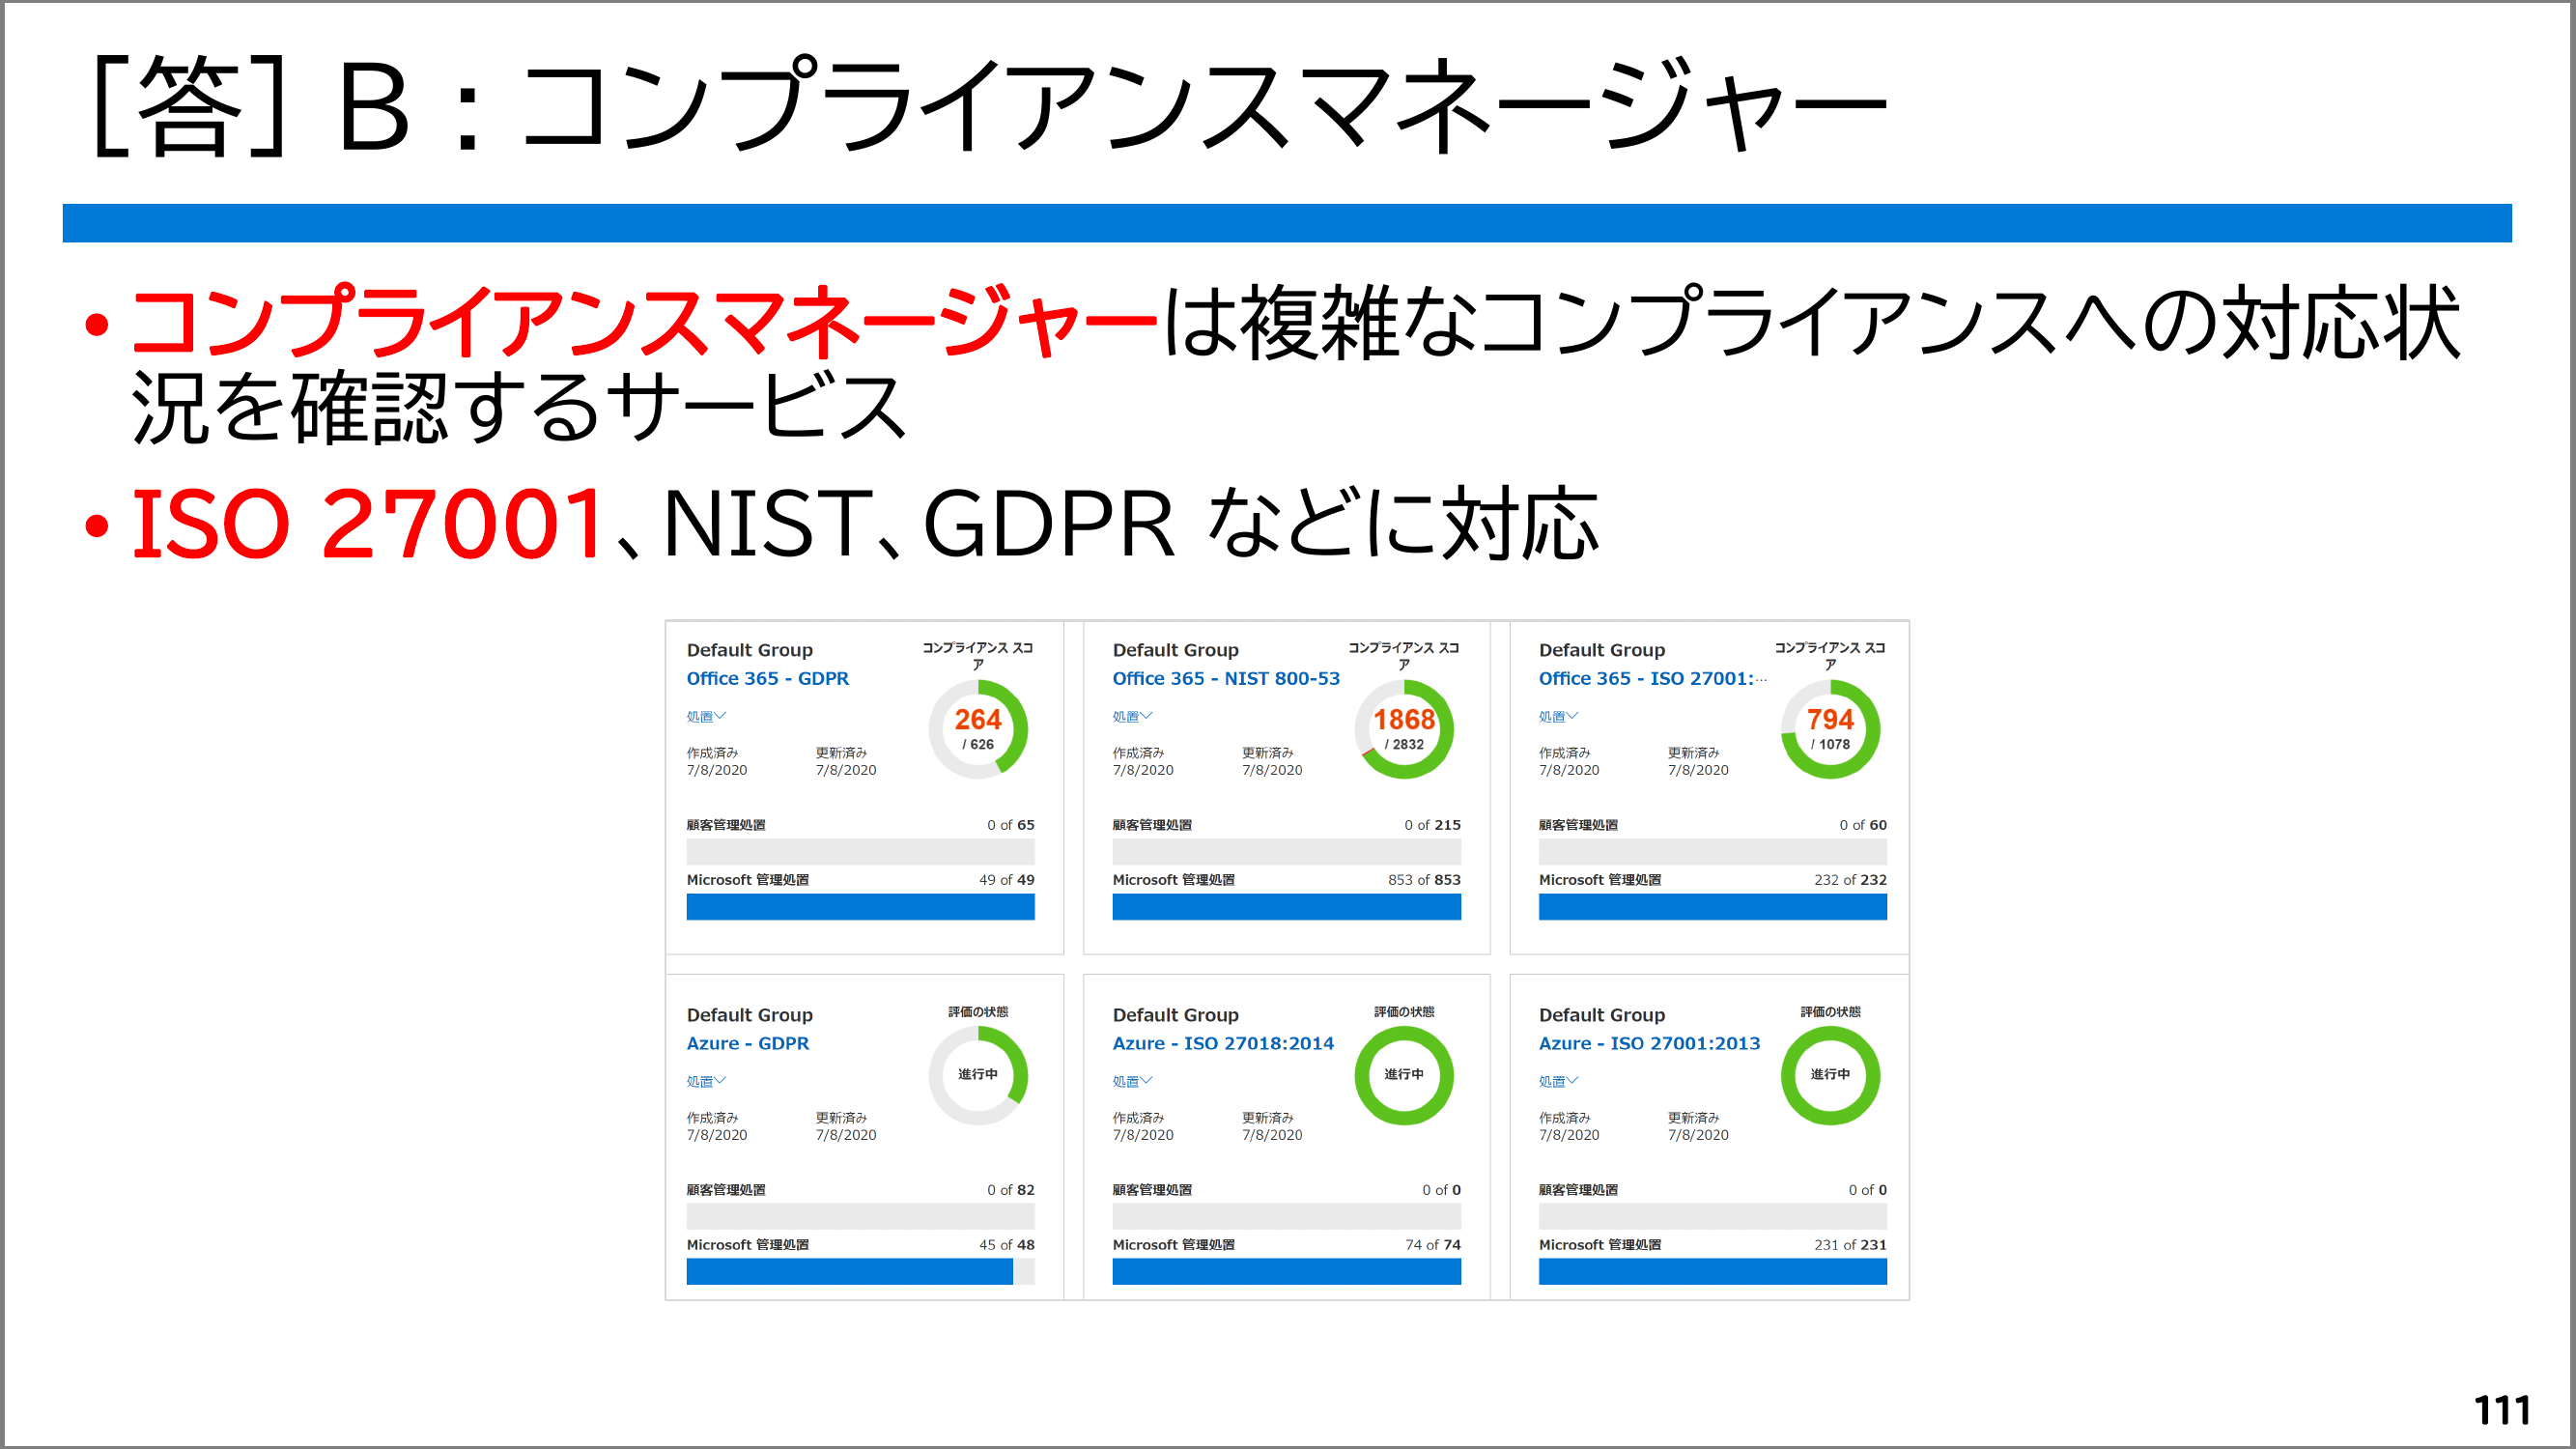
Task: Expand 処置 dropdown in the Office 365 GDPR card
Action: [x=706, y=716]
